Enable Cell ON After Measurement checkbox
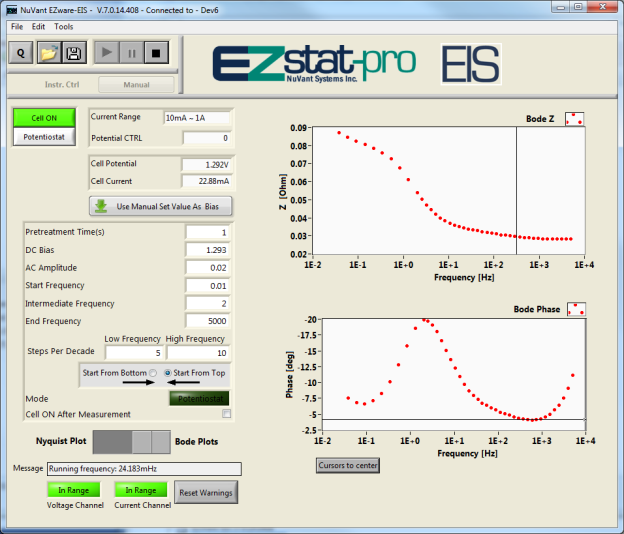This screenshot has height=534, width=624. [x=226, y=414]
